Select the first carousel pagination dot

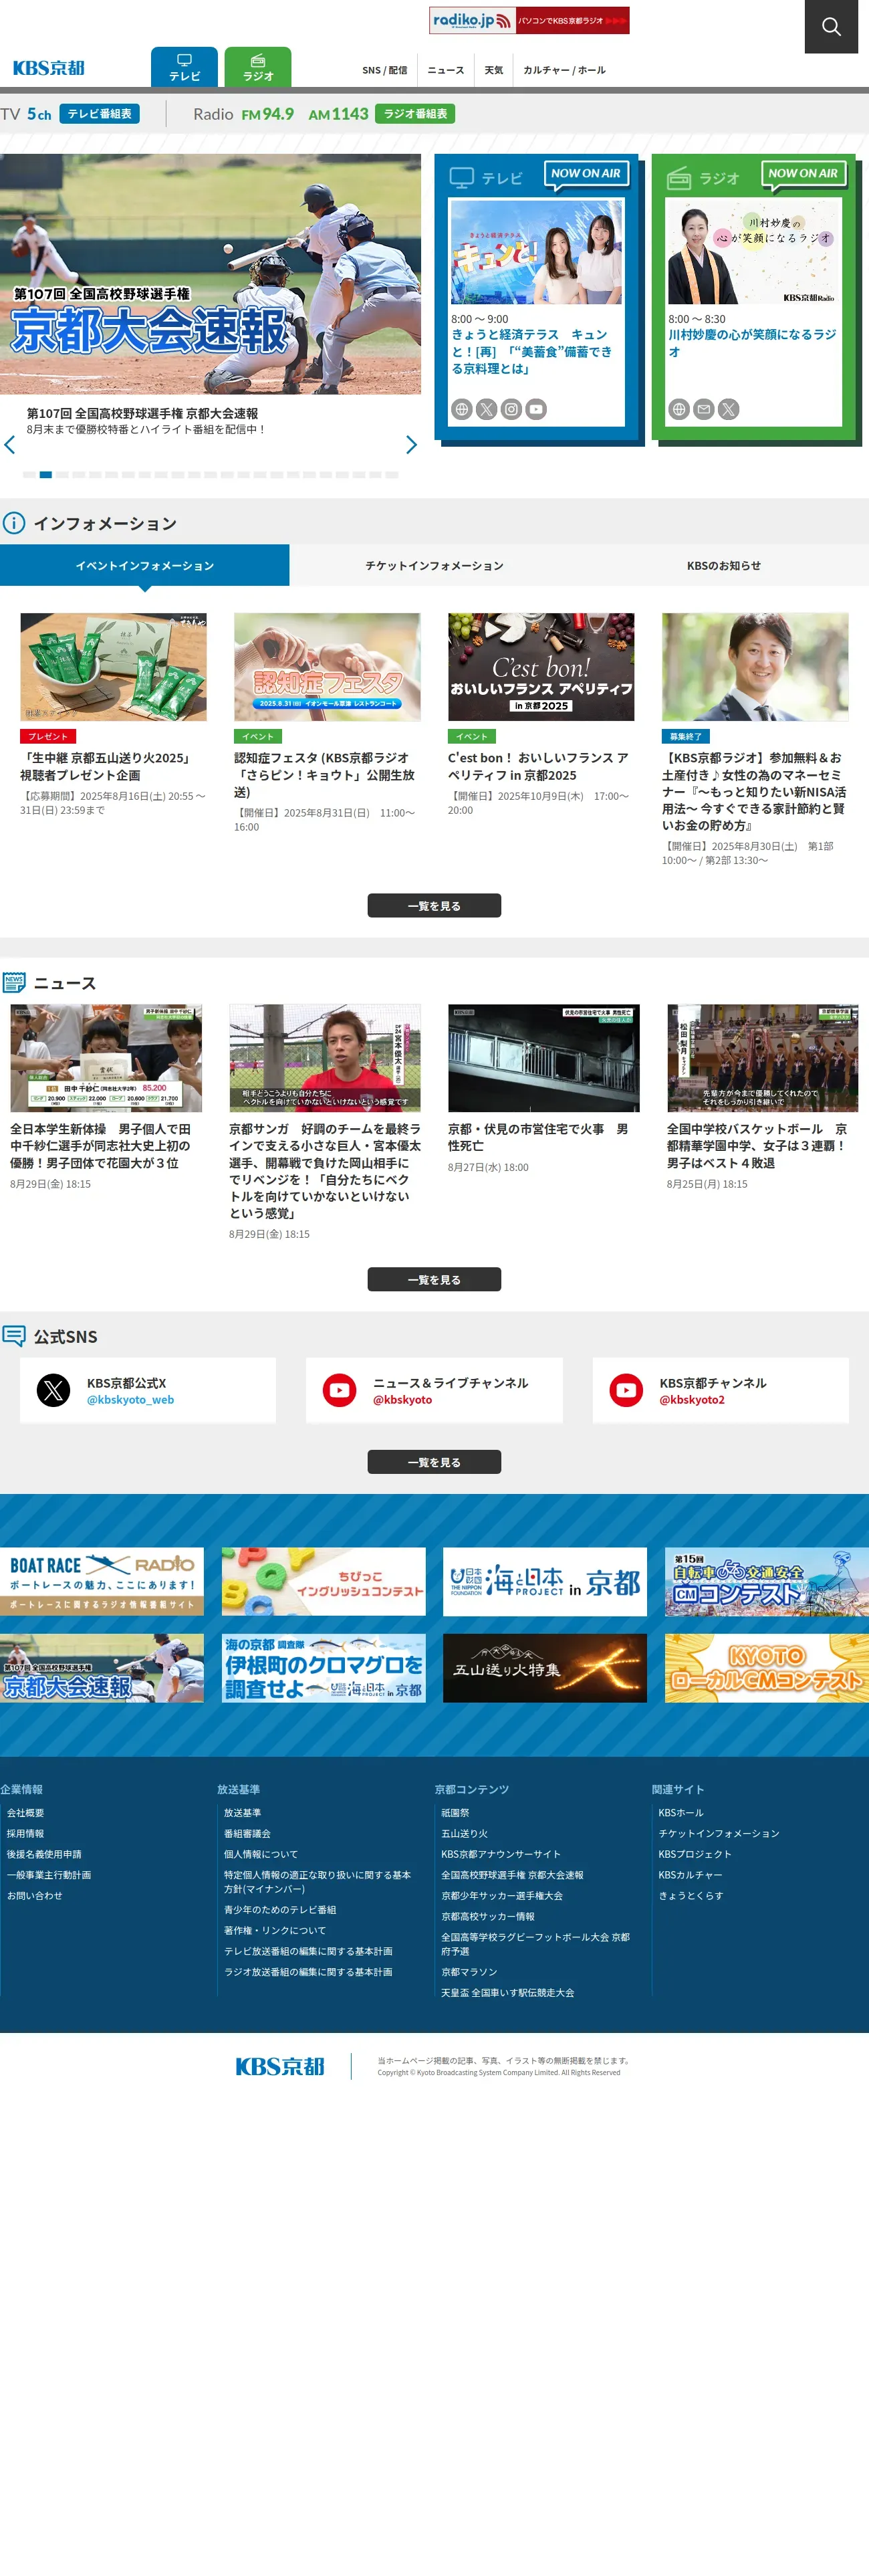tap(29, 475)
